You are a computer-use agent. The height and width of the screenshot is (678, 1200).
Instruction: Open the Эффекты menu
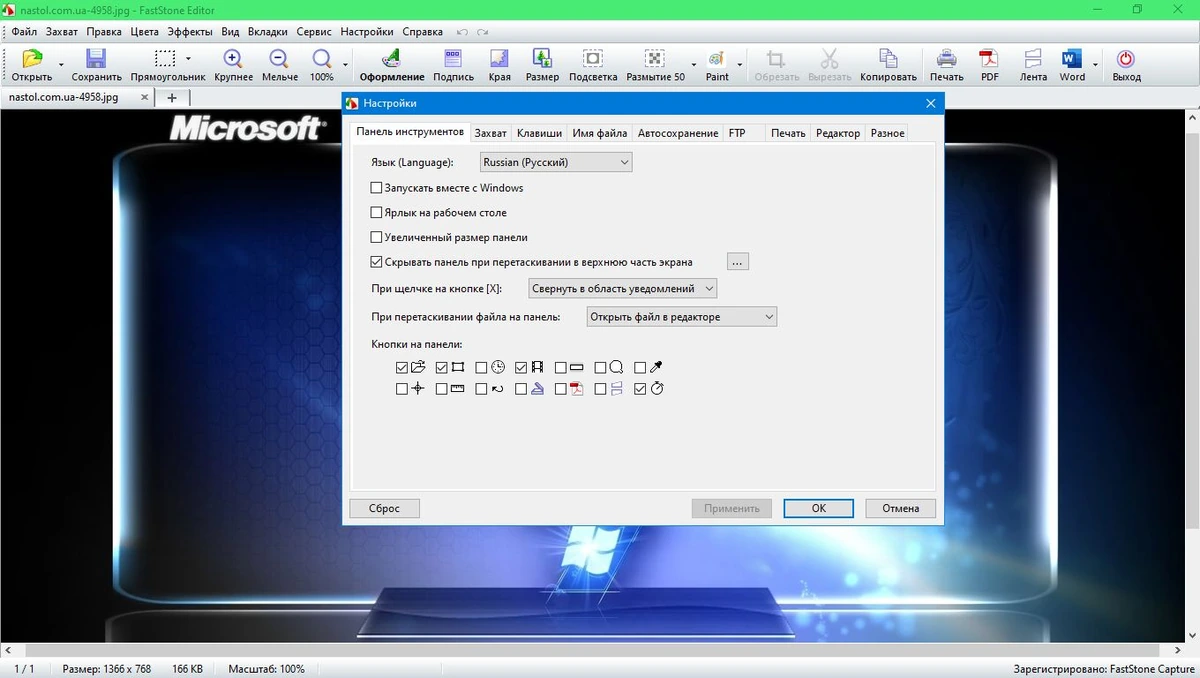point(189,32)
